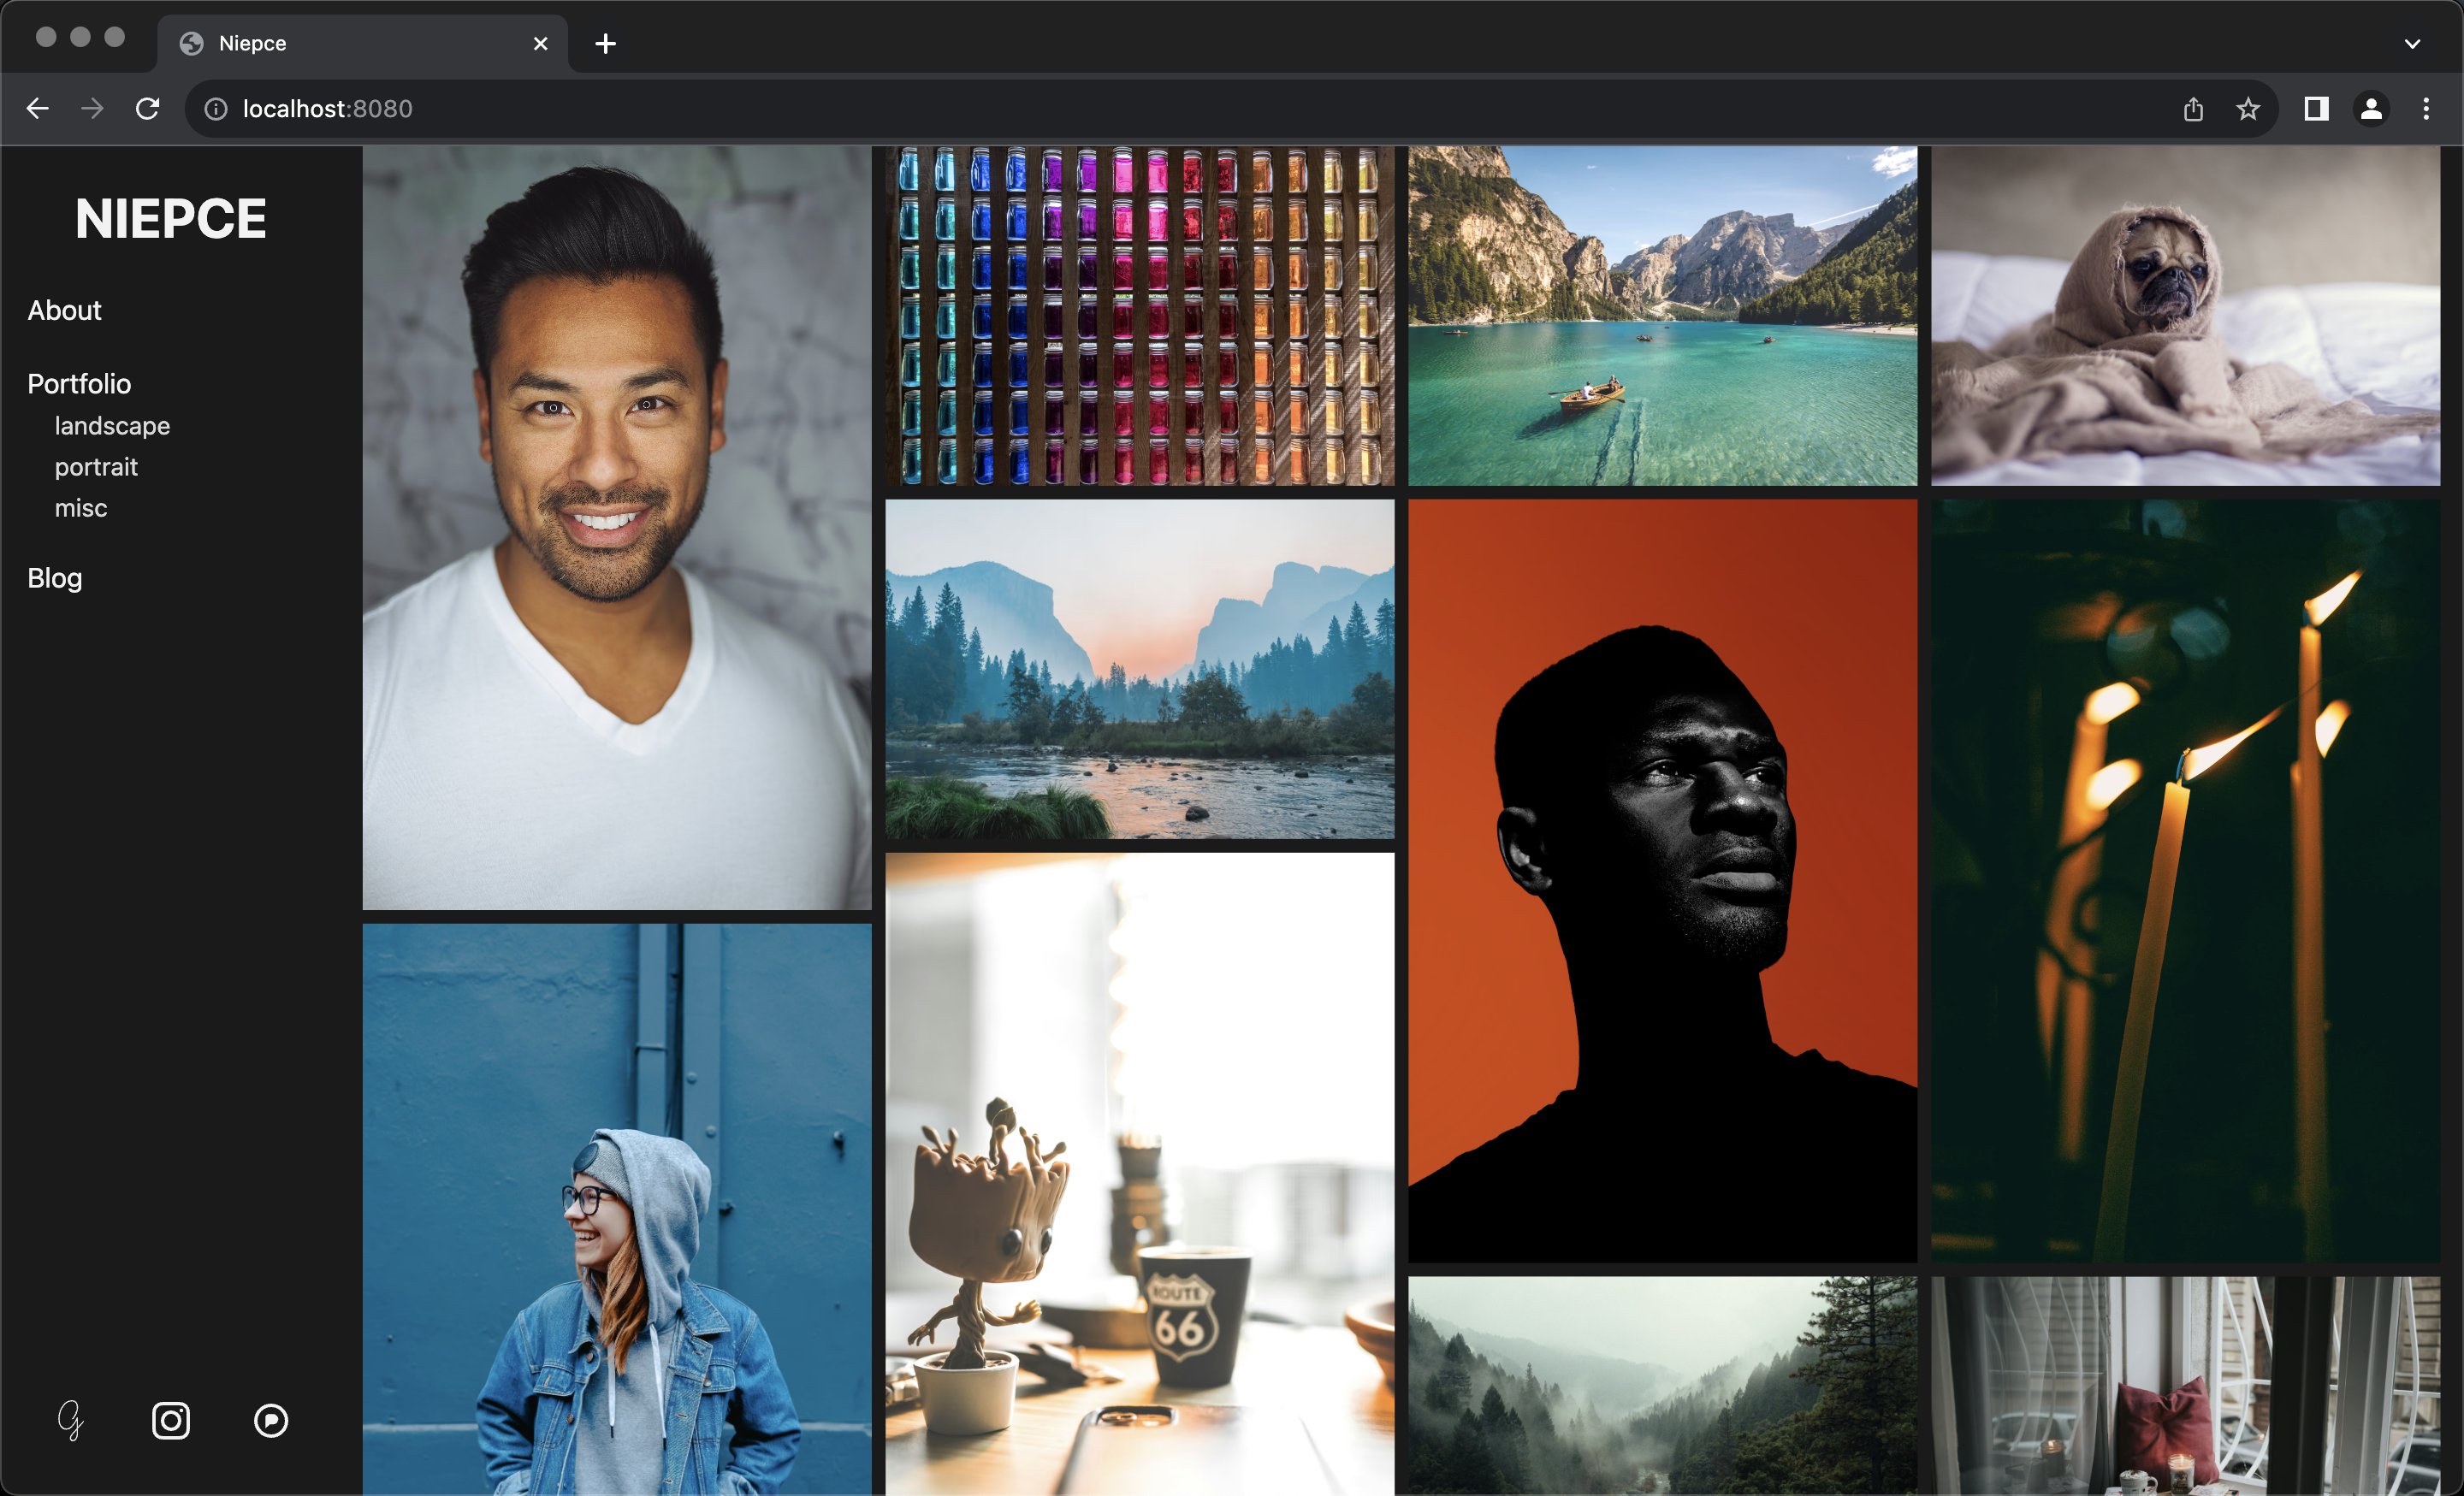Close the Niepce tab

click(541, 44)
